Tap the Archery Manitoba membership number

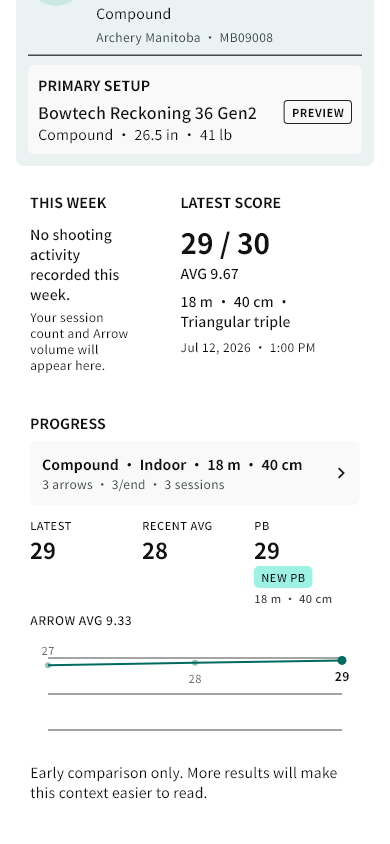pos(246,38)
